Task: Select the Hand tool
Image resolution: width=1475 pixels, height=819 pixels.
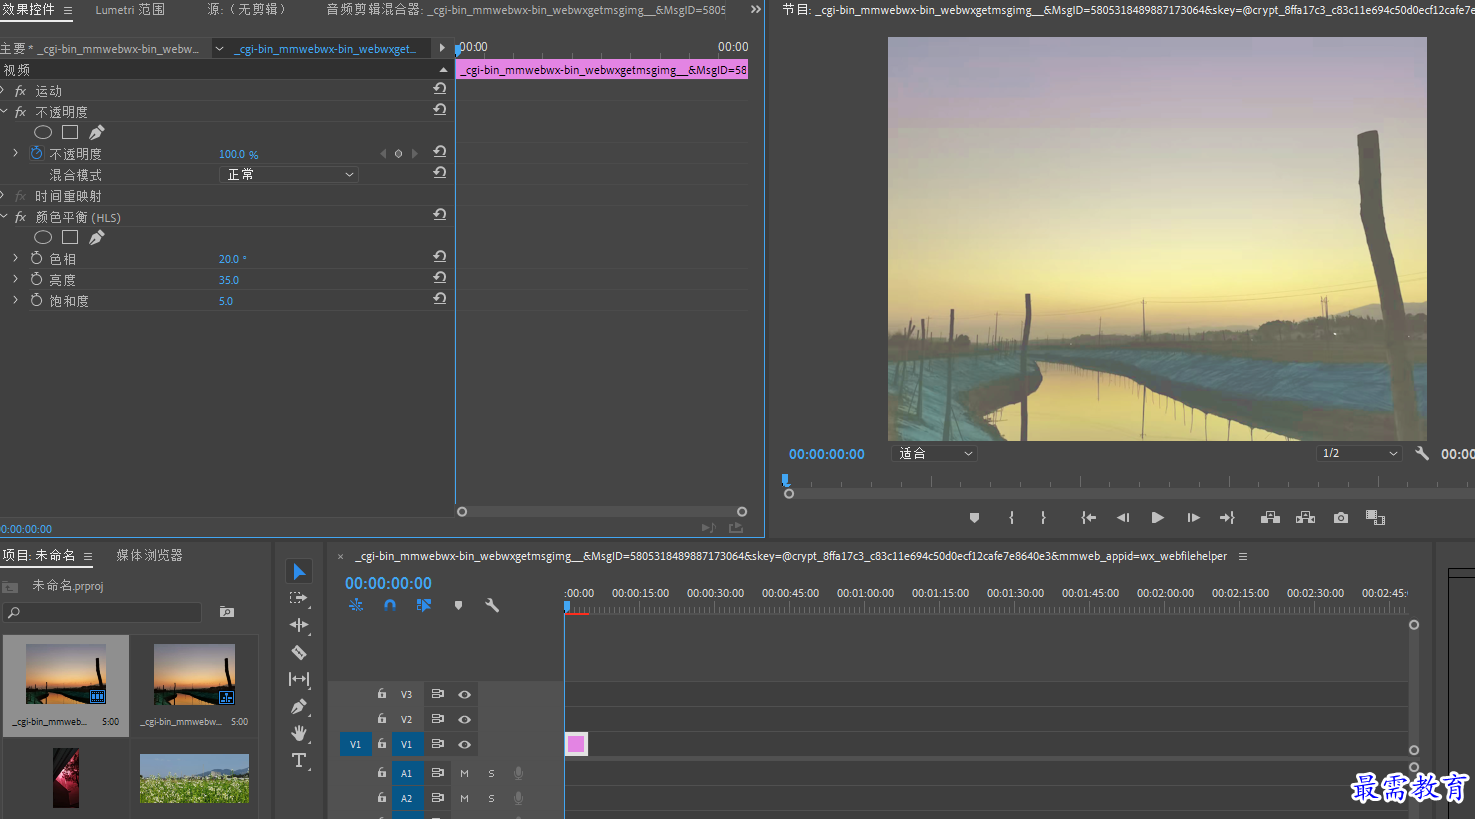Action: (x=299, y=733)
